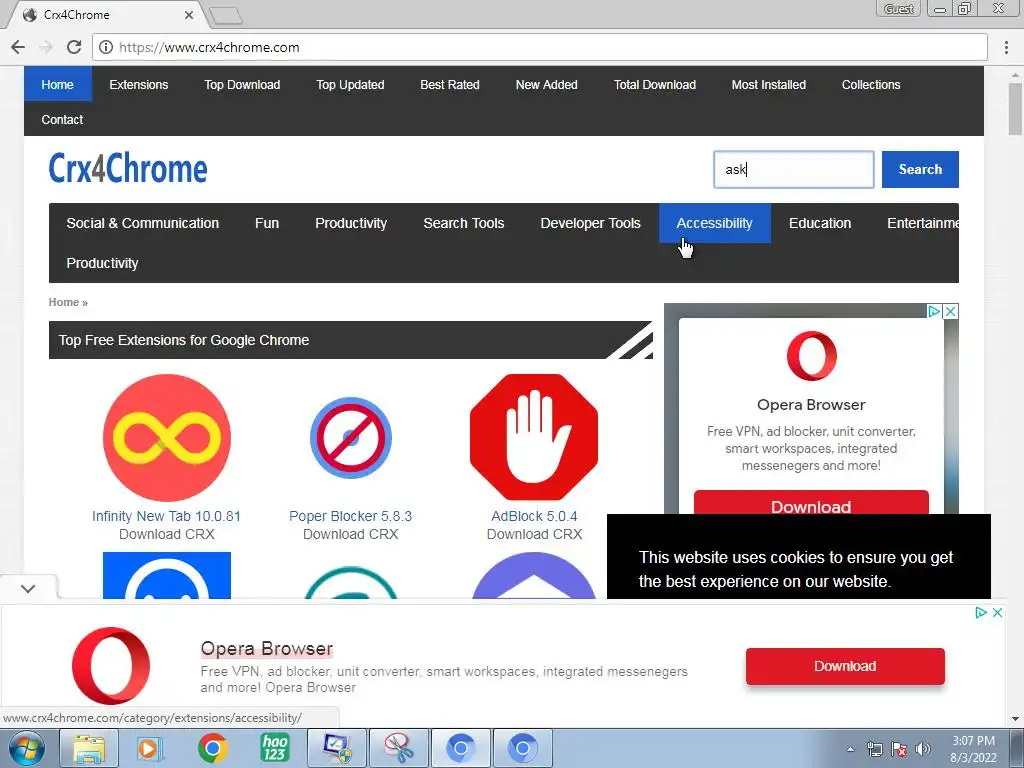Select the Home menu item

point(57,84)
